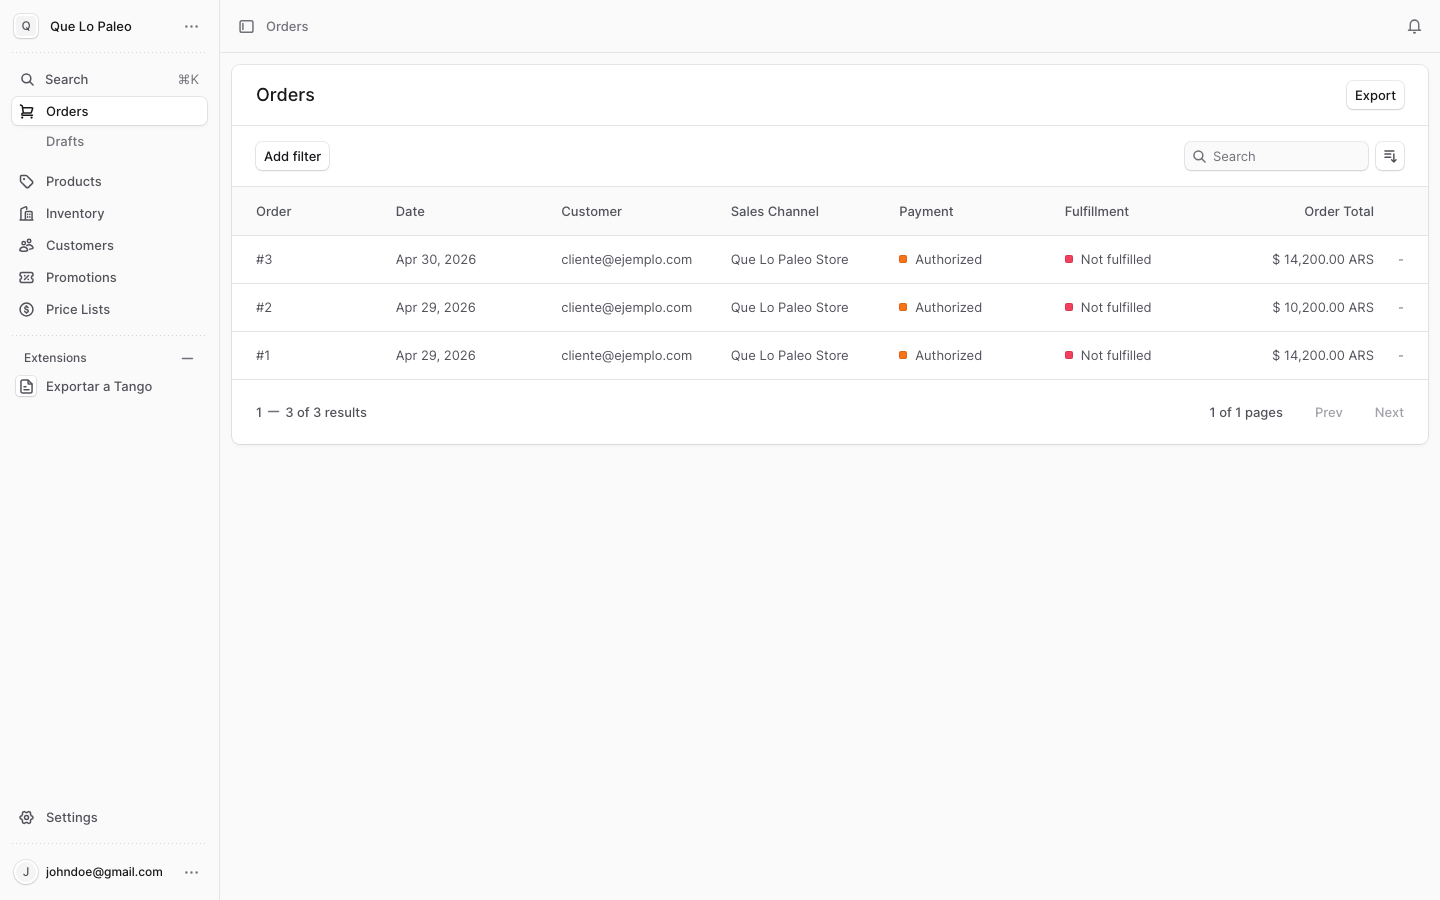Click the Promotions ticket icon
This screenshot has width=1440, height=900.
point(27,277)
